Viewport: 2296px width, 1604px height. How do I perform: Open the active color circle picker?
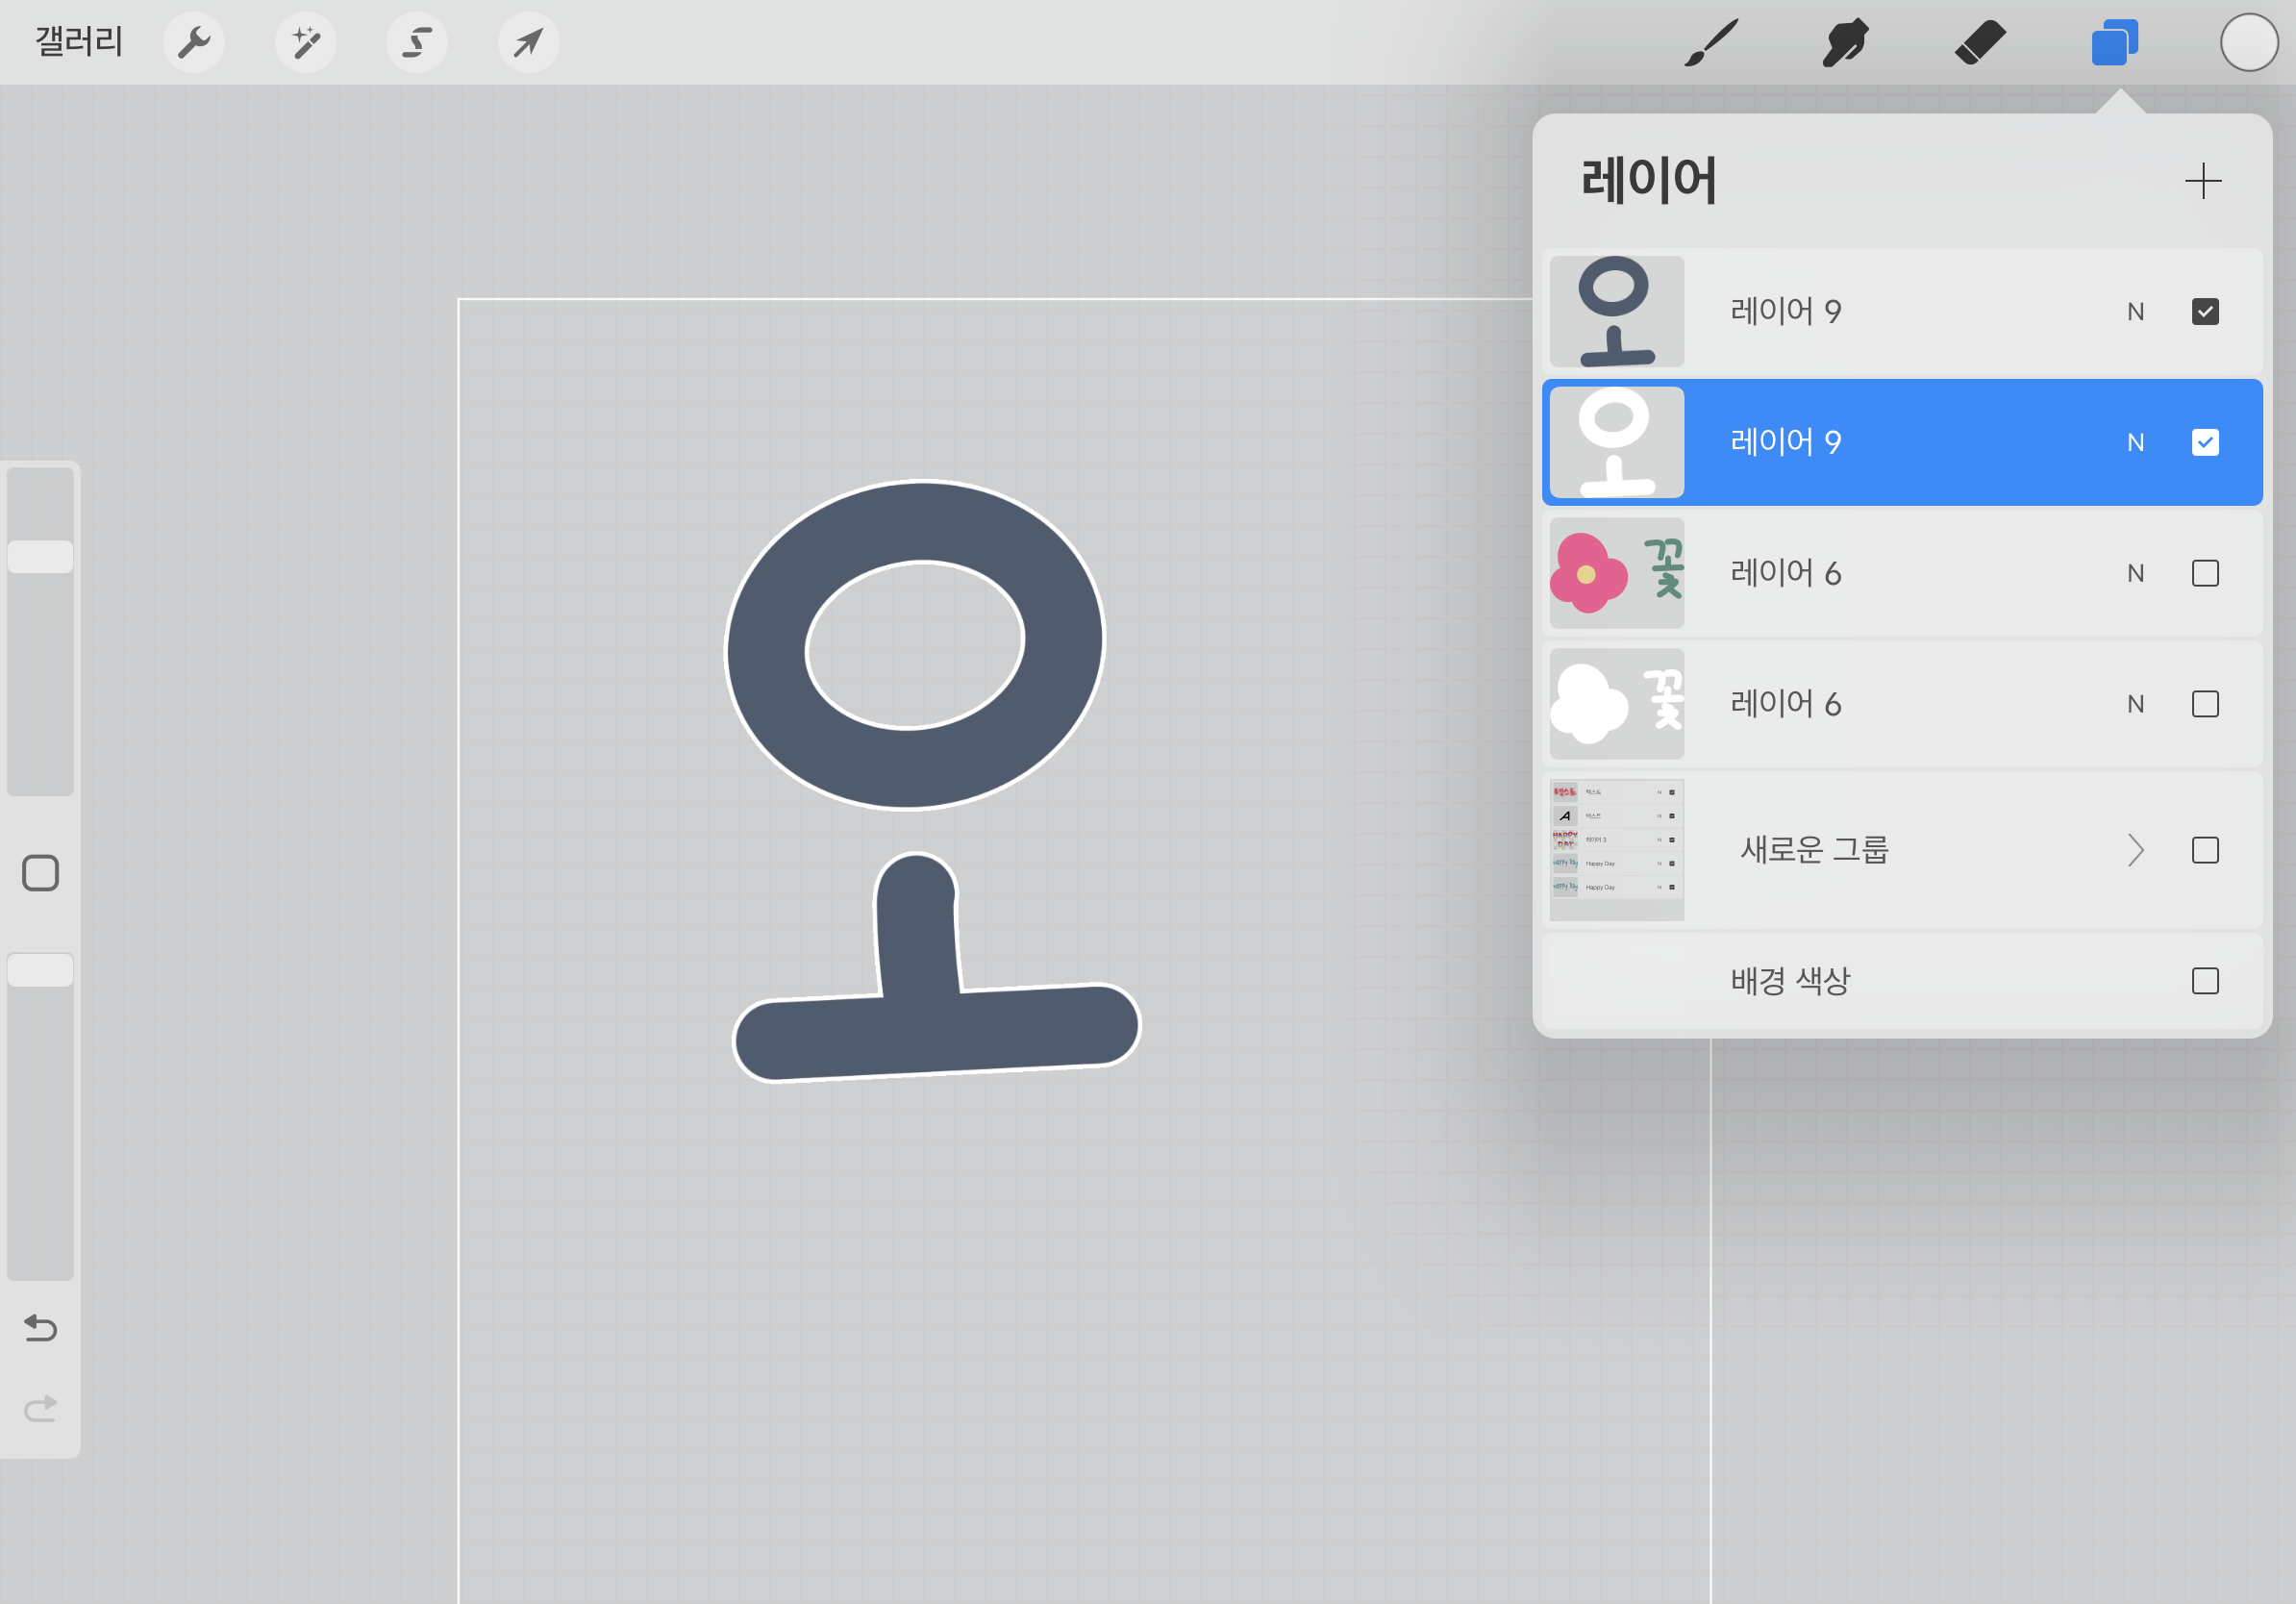click(x=2249, y=43)
